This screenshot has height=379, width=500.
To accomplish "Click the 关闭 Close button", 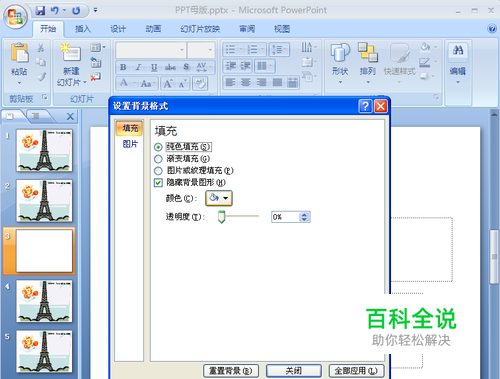I will point(294,371).
